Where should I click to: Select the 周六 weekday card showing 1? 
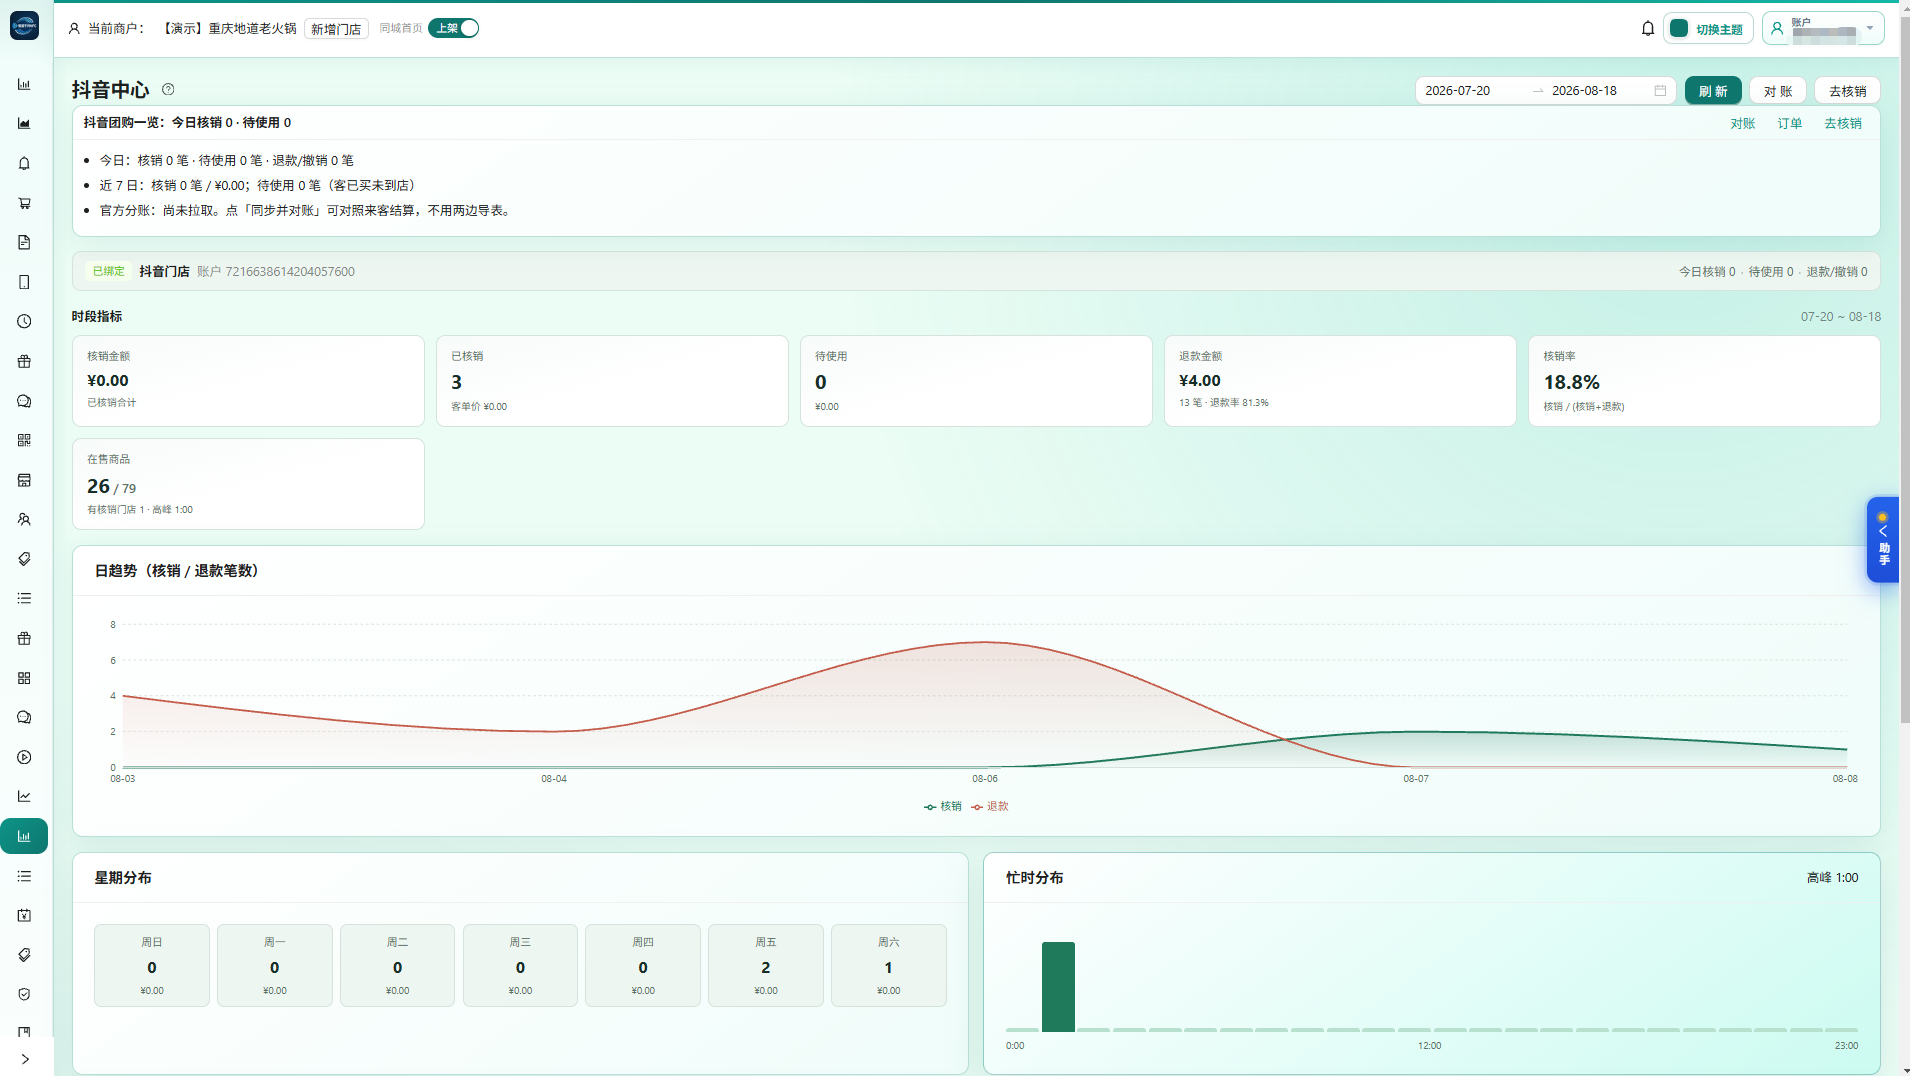888,965
